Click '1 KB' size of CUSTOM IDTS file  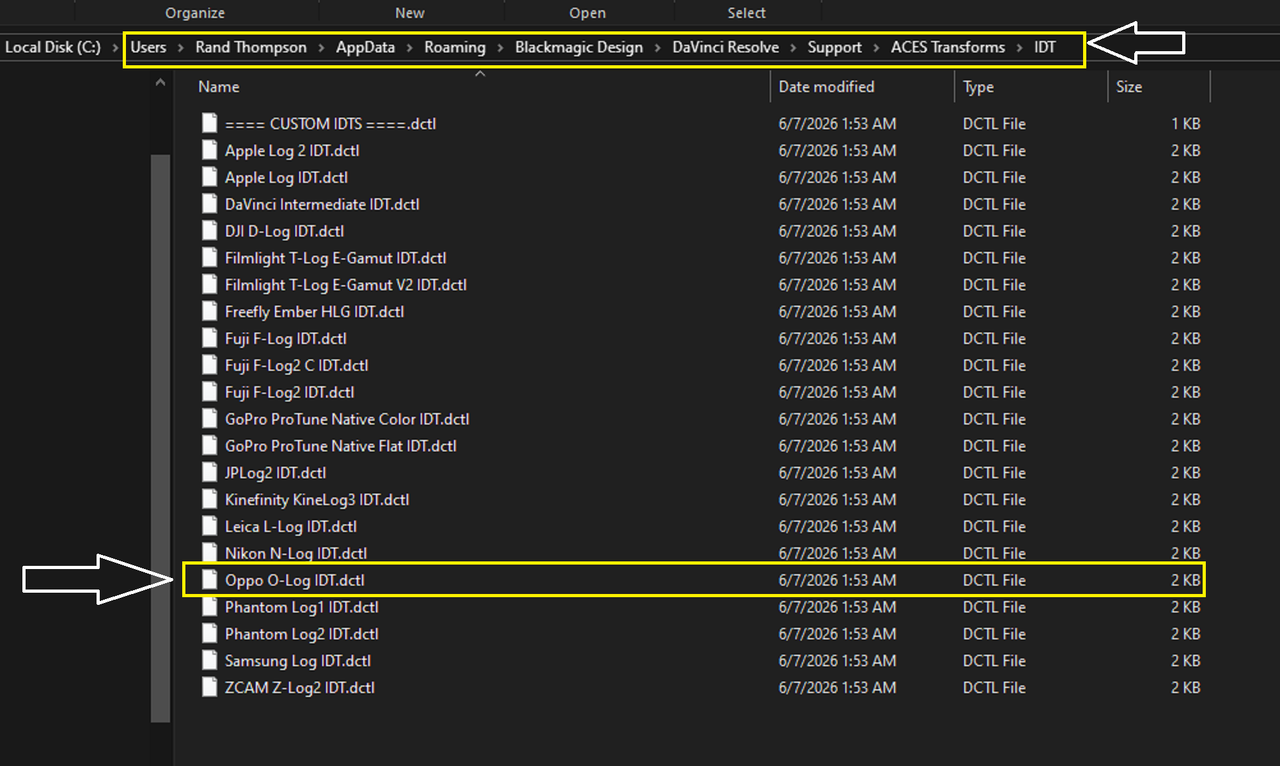click(x=1186, y=123)
